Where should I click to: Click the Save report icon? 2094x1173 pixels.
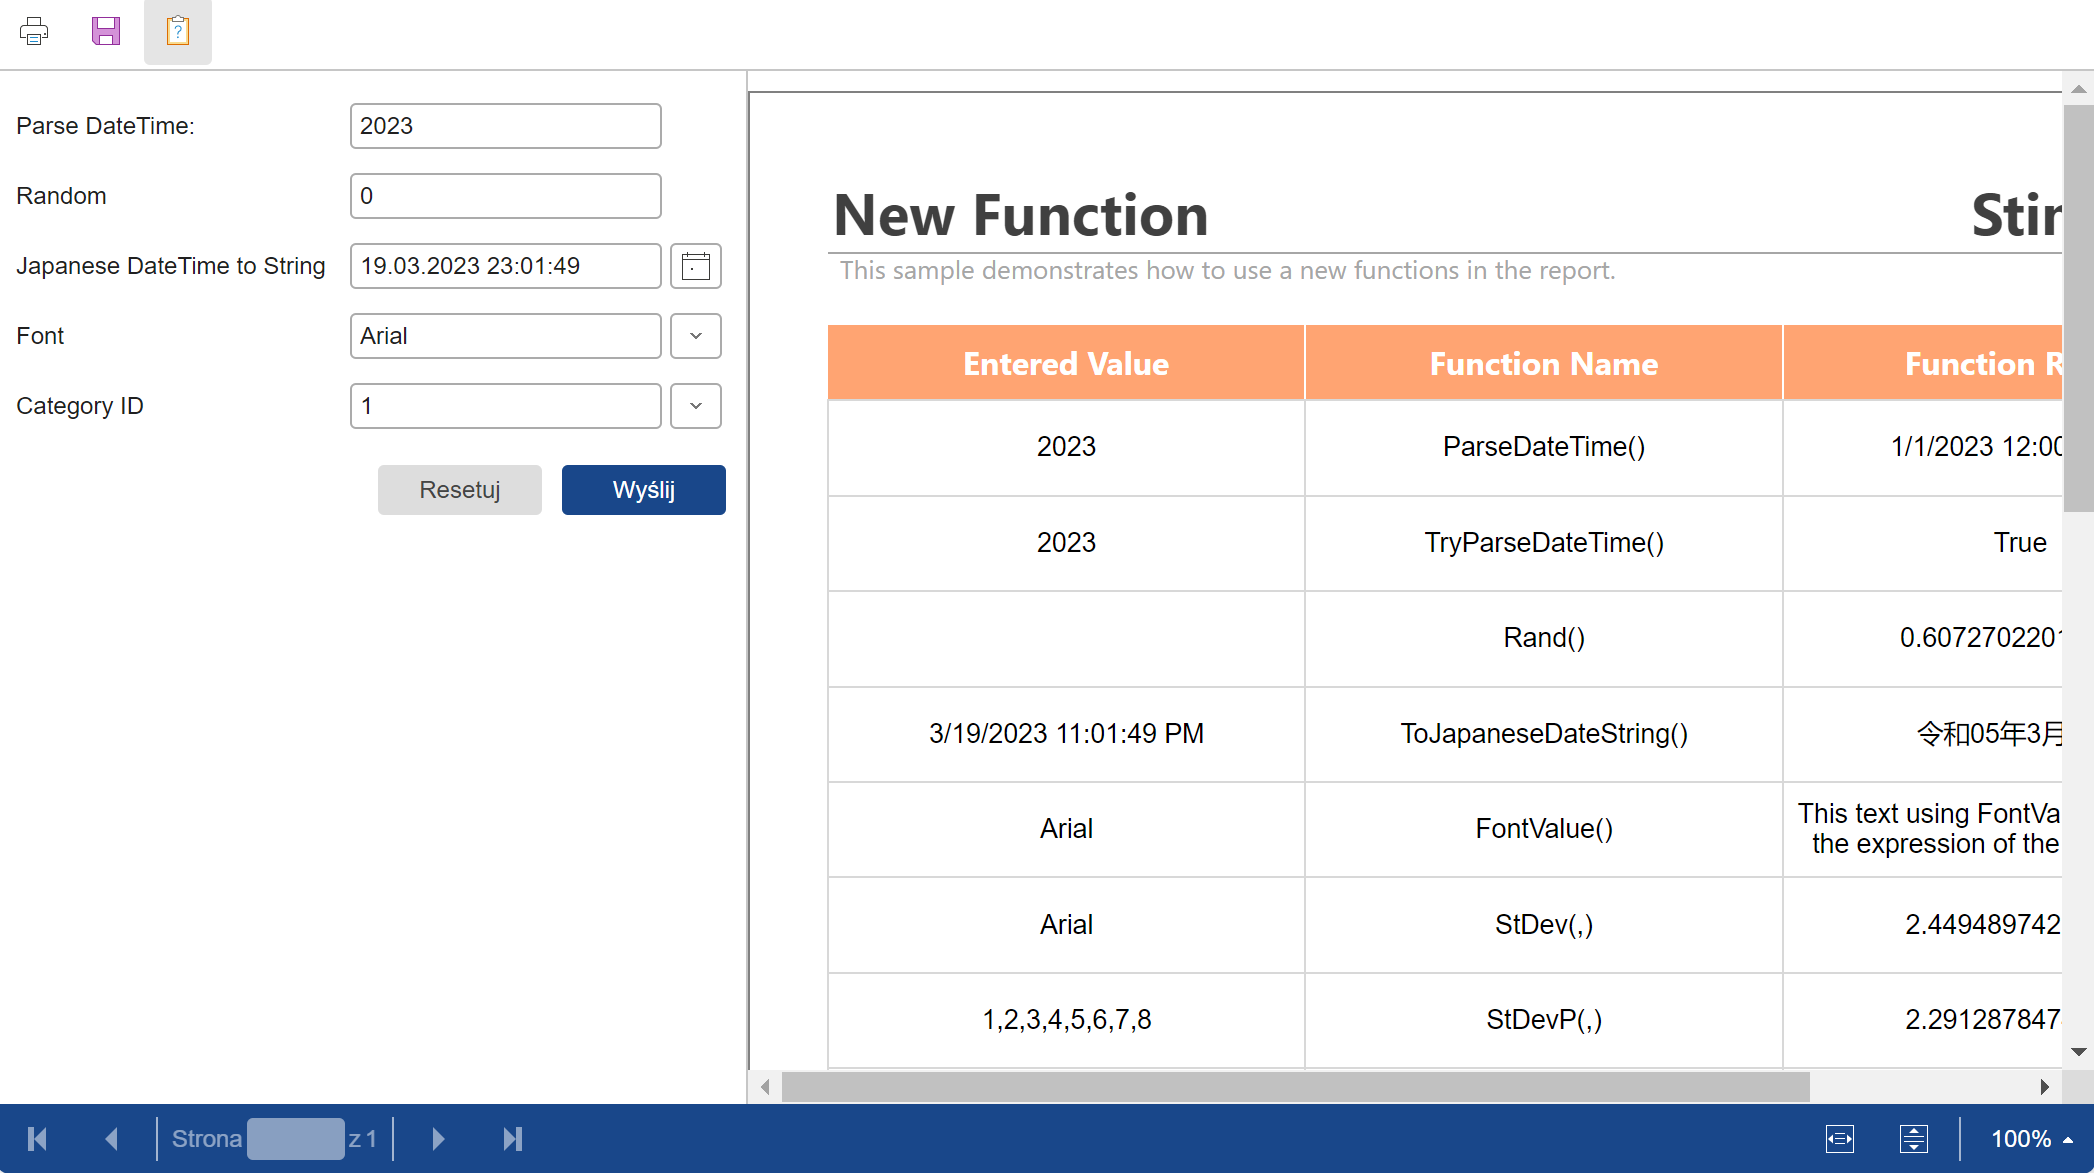[106, 31]
